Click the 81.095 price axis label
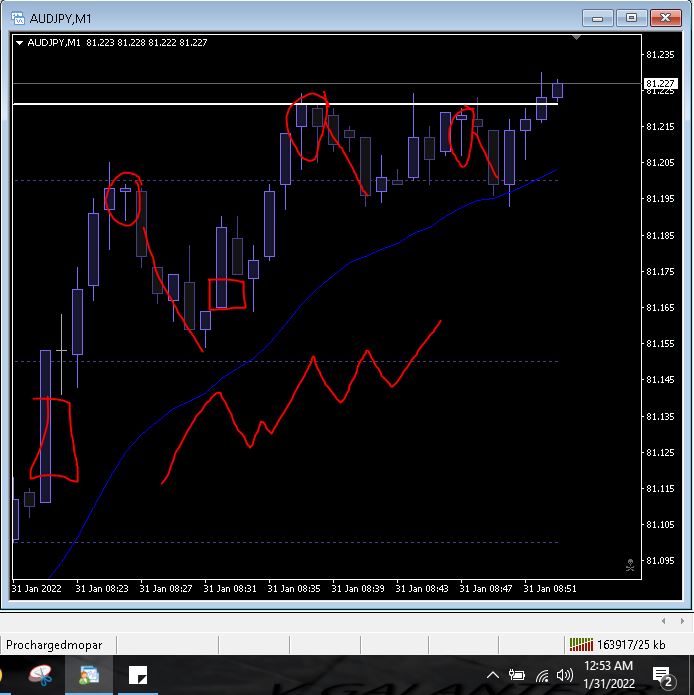The width and height of the screenshot is (694, 695). 660,560
